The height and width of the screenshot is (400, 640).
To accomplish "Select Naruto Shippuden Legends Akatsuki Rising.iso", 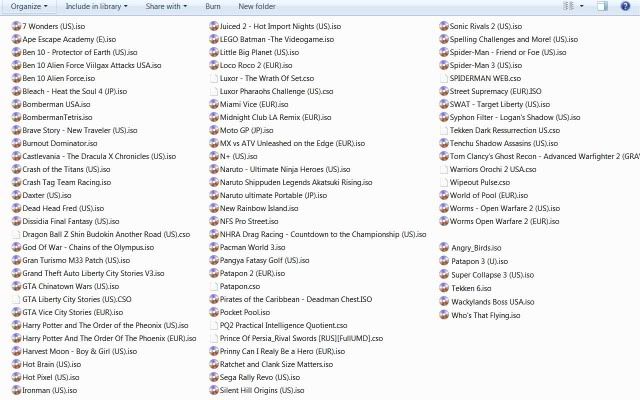I will (296, 182).
